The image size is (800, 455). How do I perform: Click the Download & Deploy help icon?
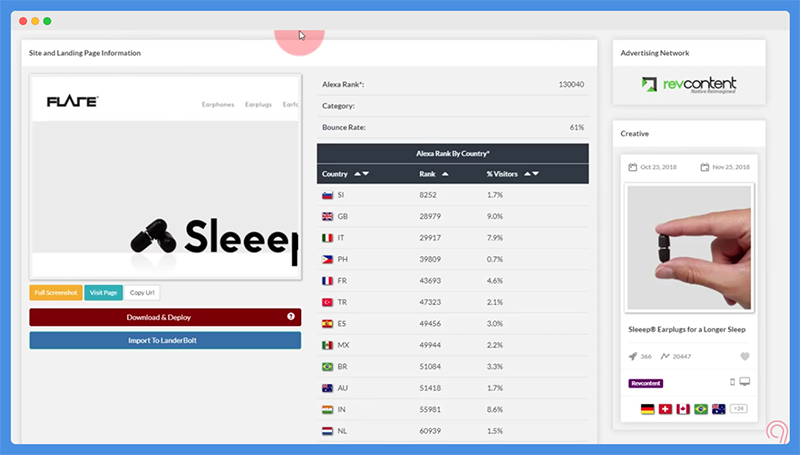coord(291,317)
